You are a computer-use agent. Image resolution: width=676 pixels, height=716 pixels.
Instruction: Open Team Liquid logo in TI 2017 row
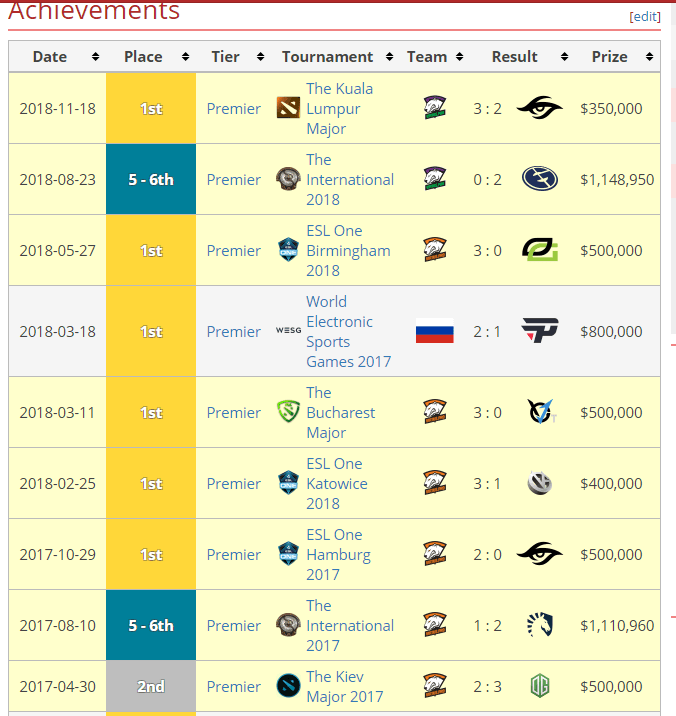coord(540,625)
